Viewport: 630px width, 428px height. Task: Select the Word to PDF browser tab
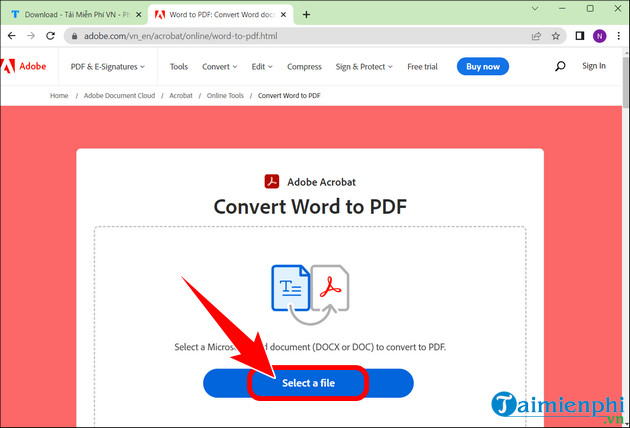[x=221, y=14]
